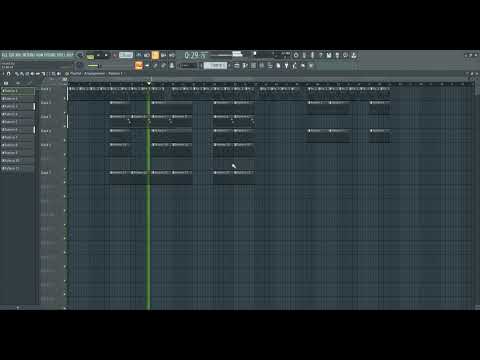Screen dimensions: 480x360
Task: Open the snap selector dropdown
Action: pos(188,66)
